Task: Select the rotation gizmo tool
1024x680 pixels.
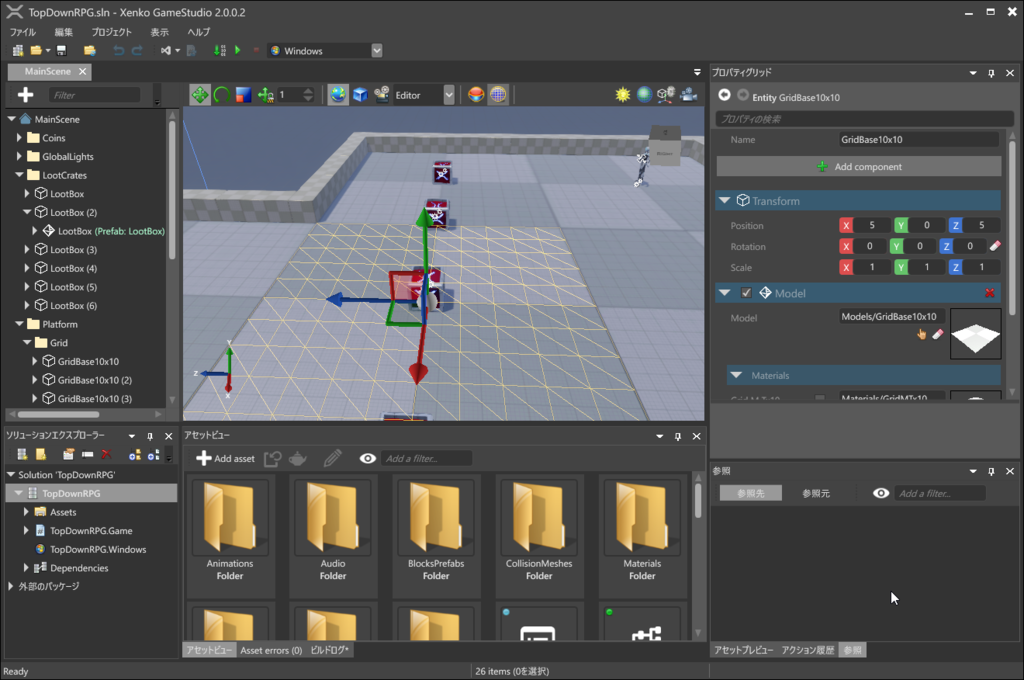Action: pos(222,95)
